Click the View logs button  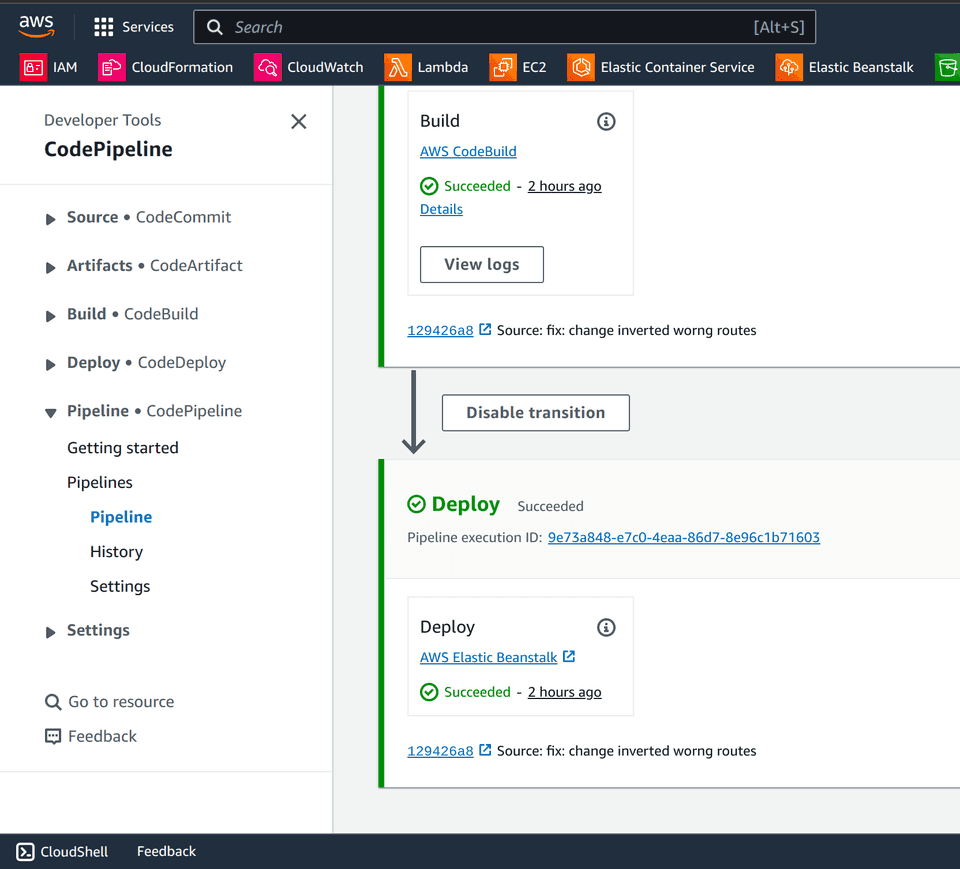point(481,264)
